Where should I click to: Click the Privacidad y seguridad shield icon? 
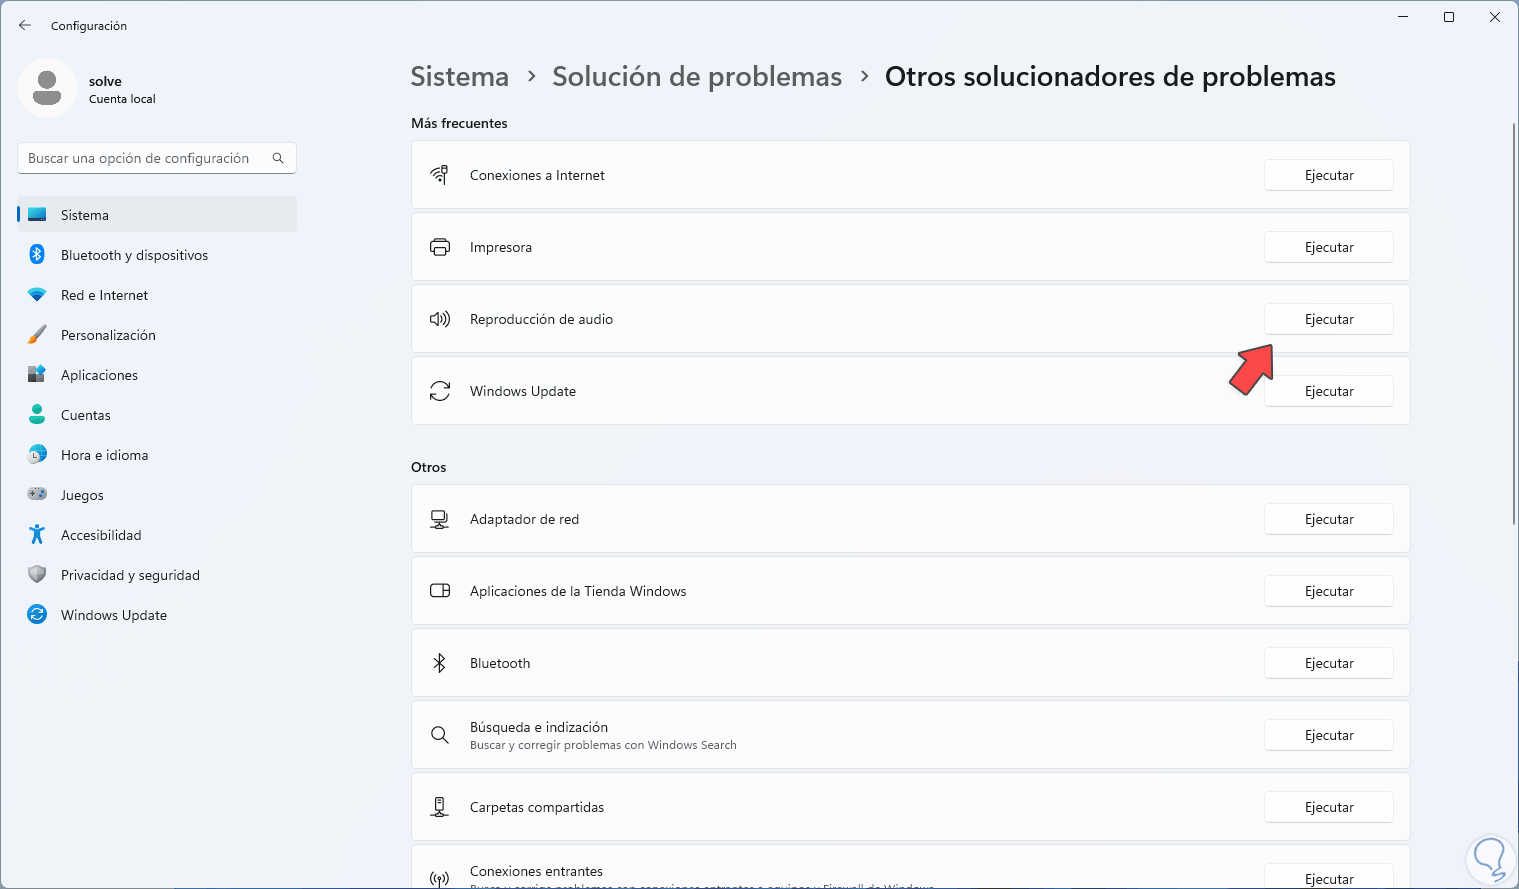point(37,575)
